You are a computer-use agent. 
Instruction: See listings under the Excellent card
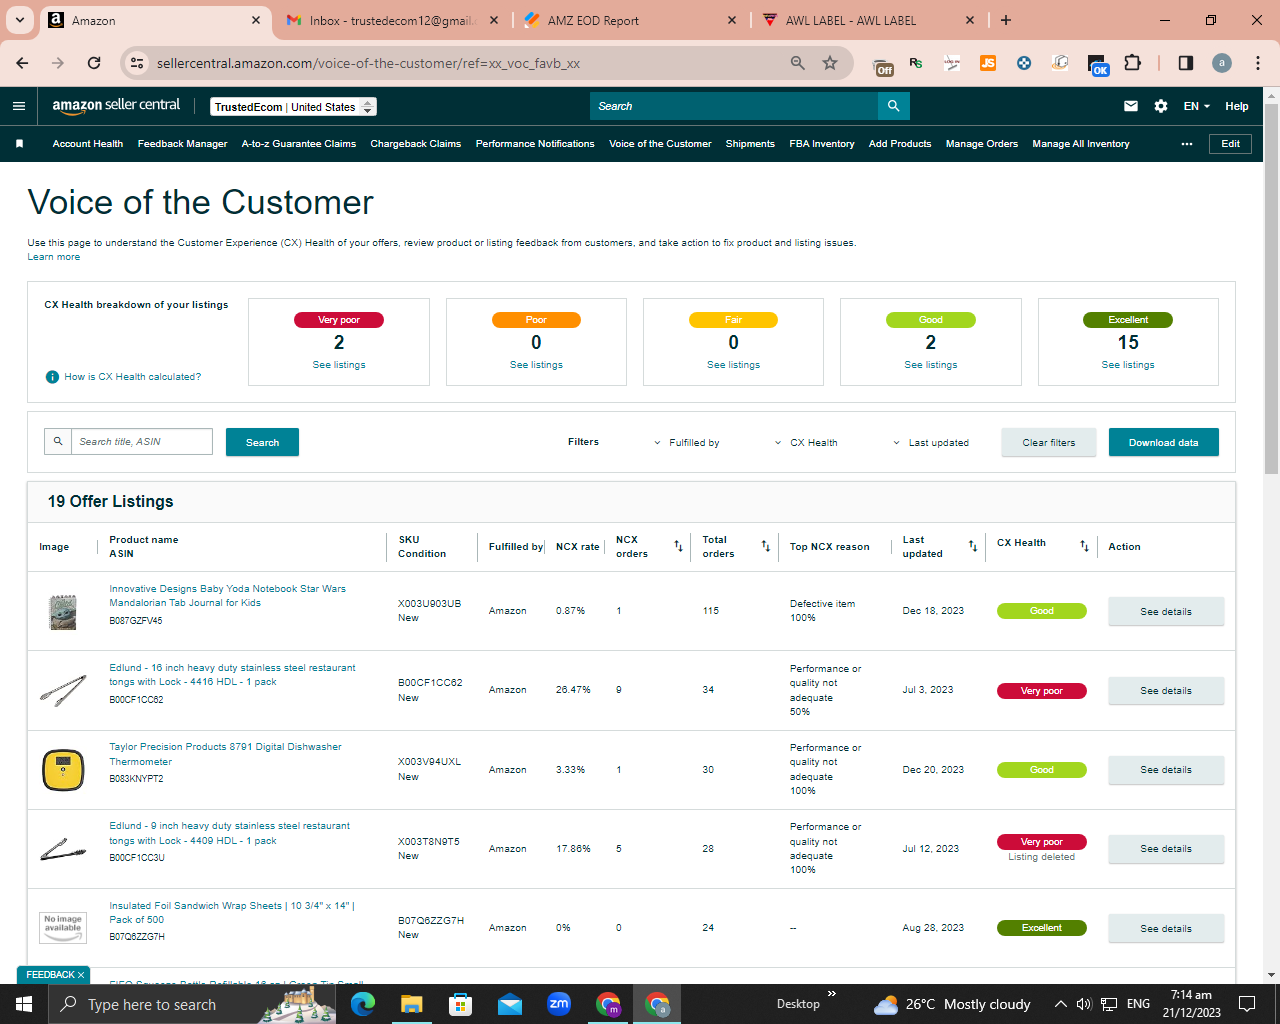(x=1128, y=365)
